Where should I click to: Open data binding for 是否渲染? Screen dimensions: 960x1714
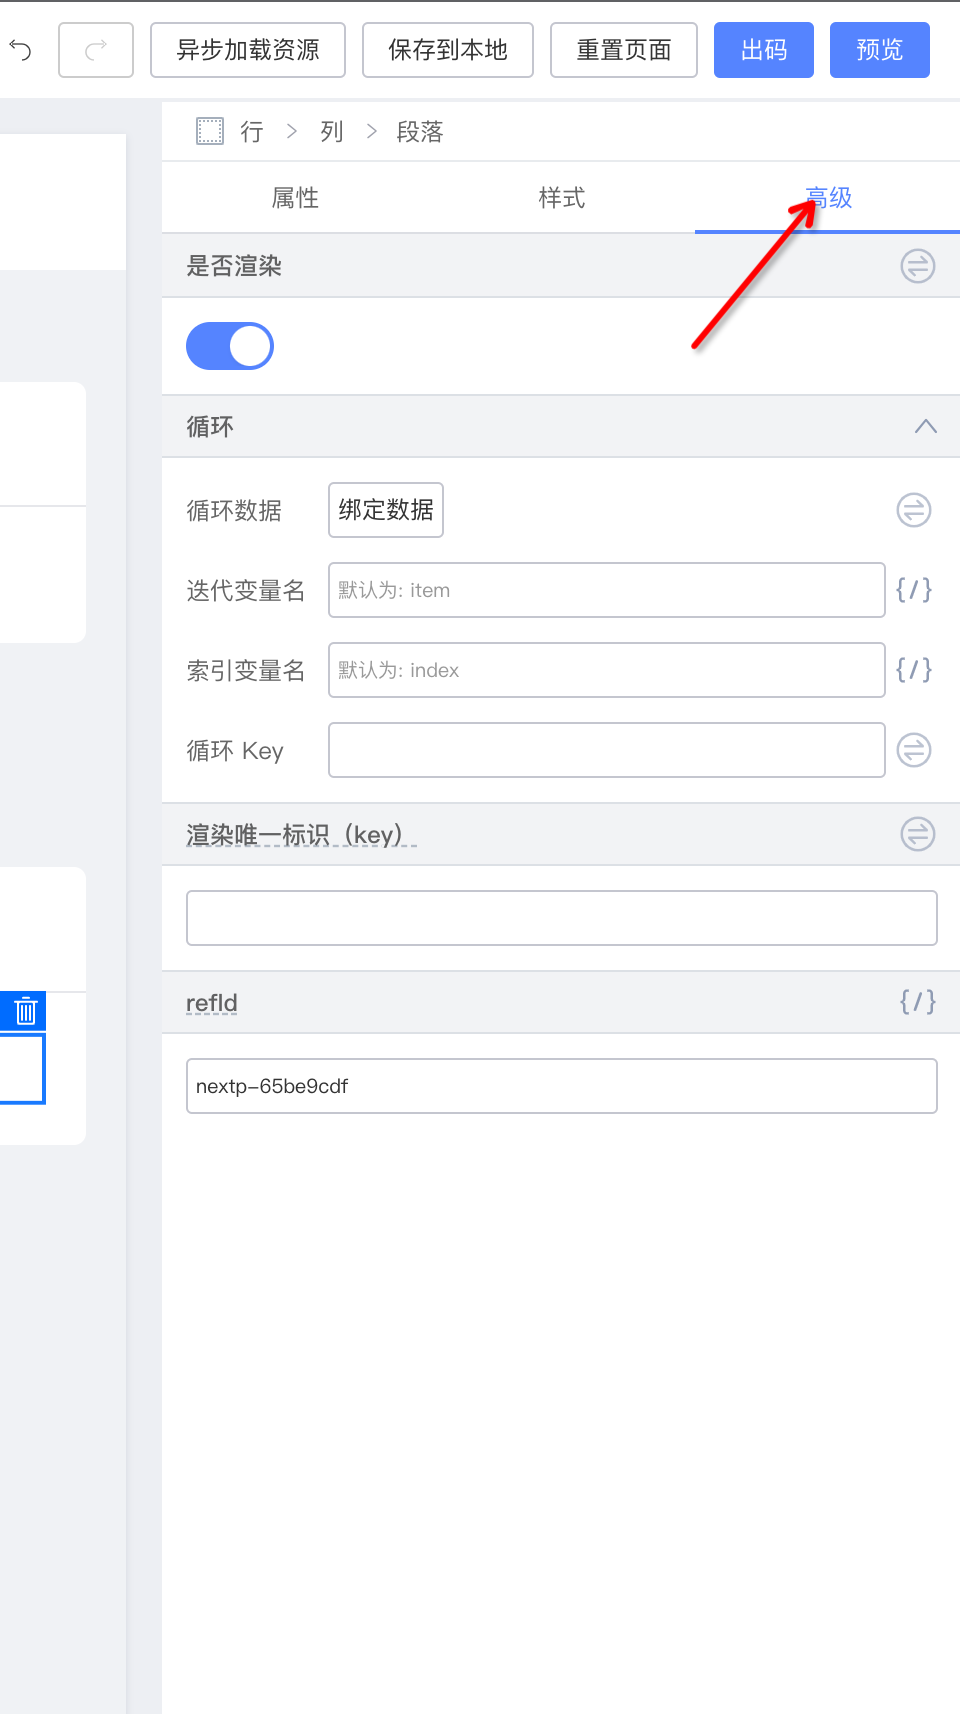(917, 266)
